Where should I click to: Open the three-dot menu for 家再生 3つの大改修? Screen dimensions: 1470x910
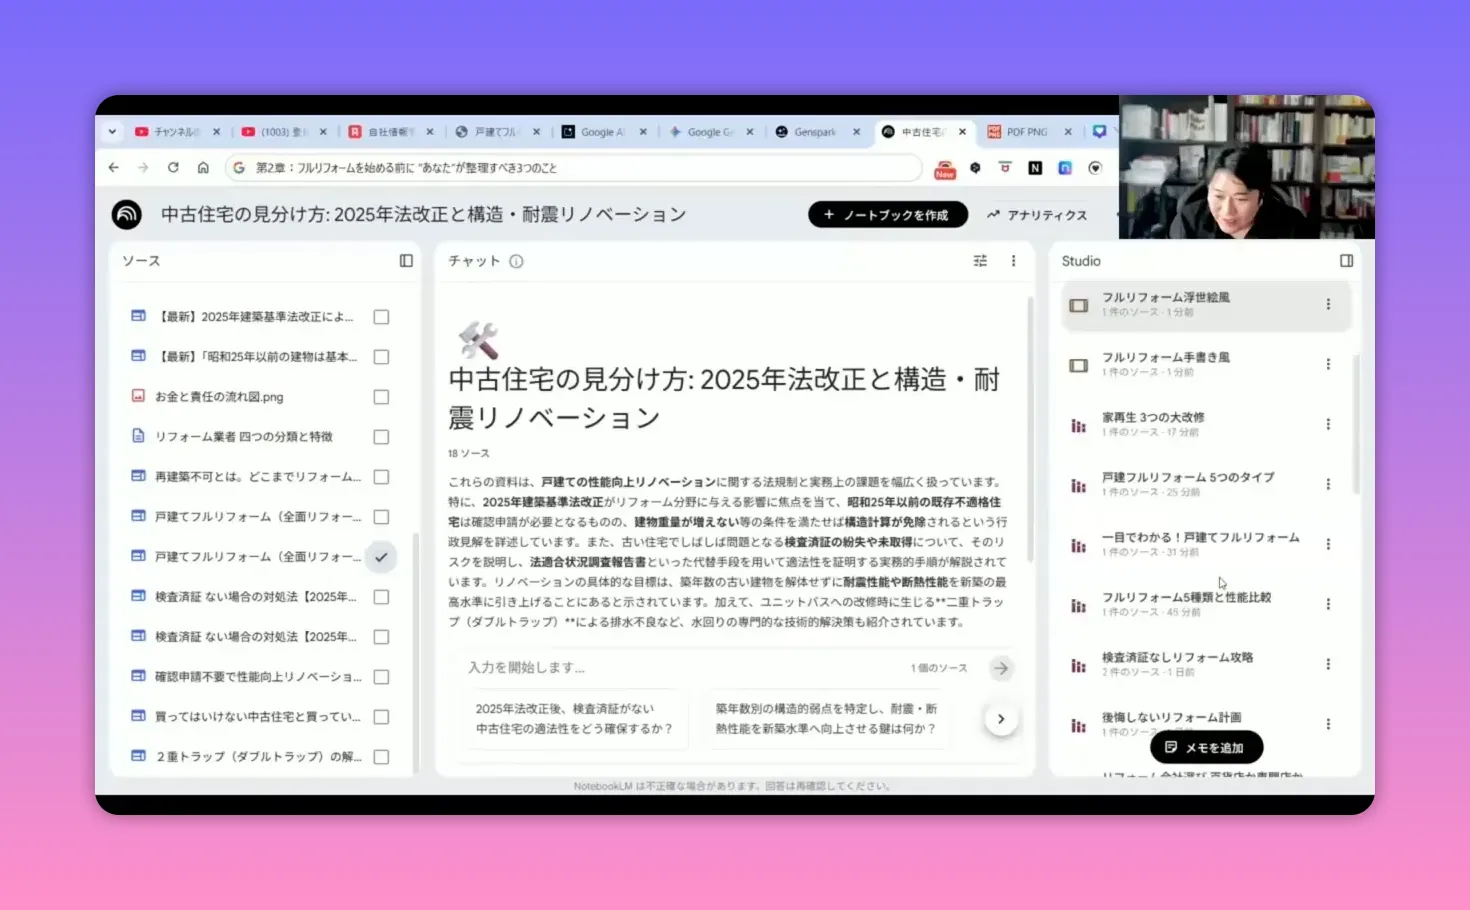1328,424
